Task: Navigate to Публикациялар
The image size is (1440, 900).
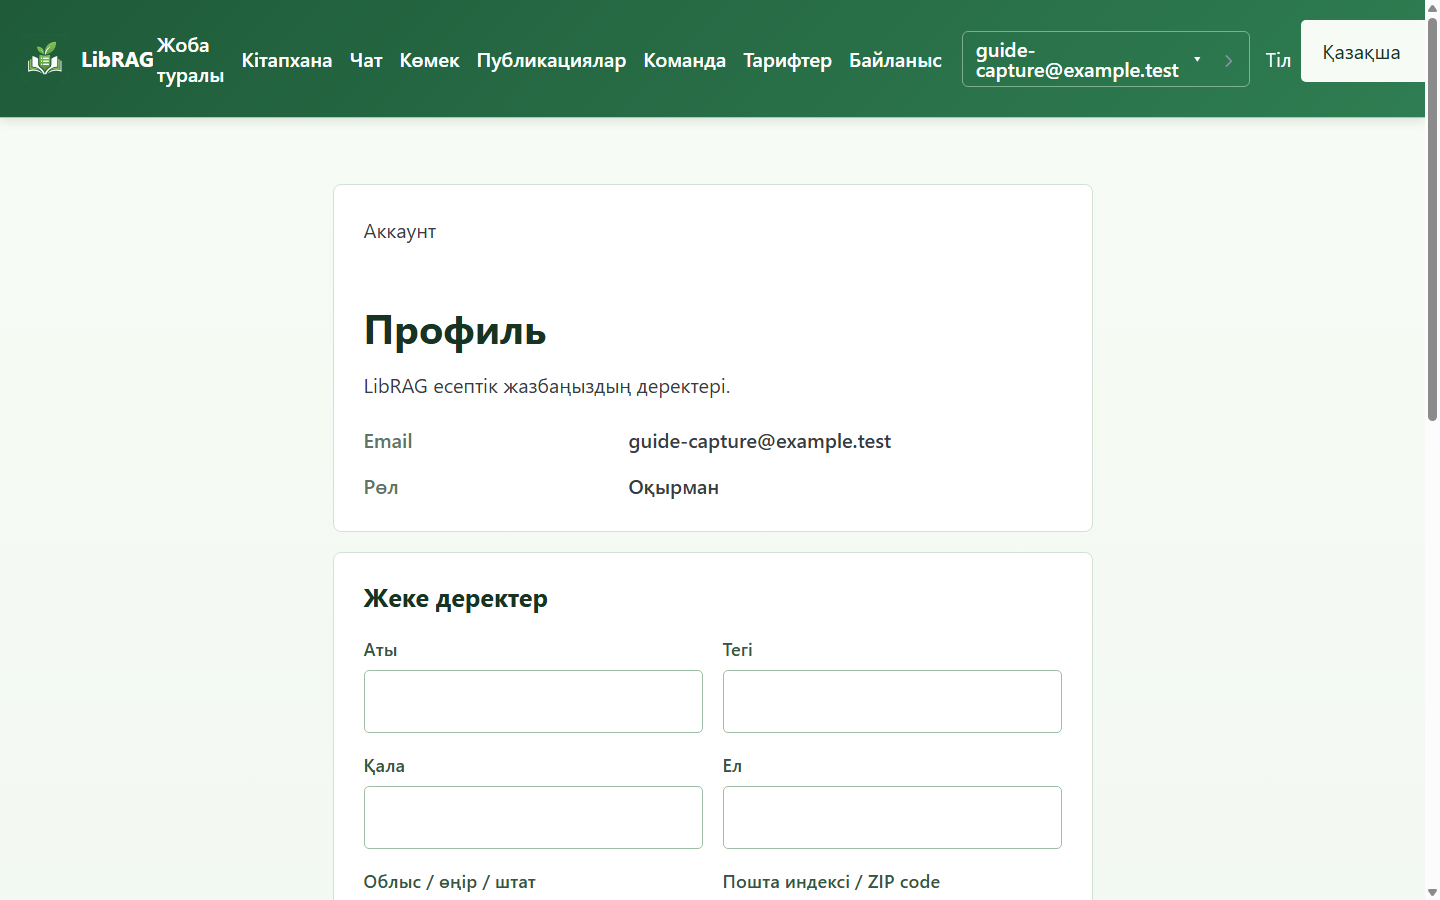Action: [x=551, y=60]
